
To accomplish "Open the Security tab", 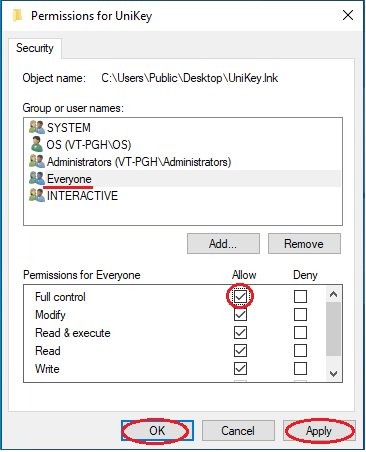I will pos(35,48).
